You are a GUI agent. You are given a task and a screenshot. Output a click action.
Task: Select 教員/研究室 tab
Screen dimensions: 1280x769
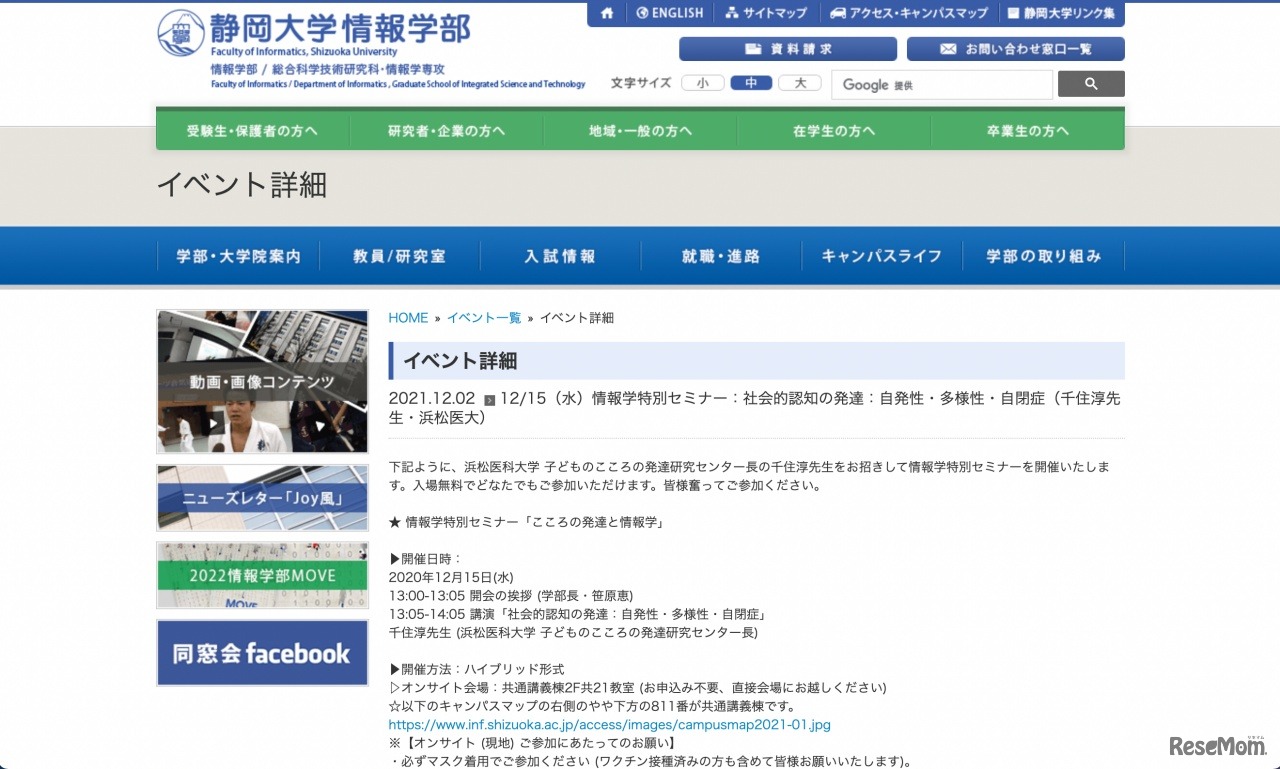(x=400, y=256)
